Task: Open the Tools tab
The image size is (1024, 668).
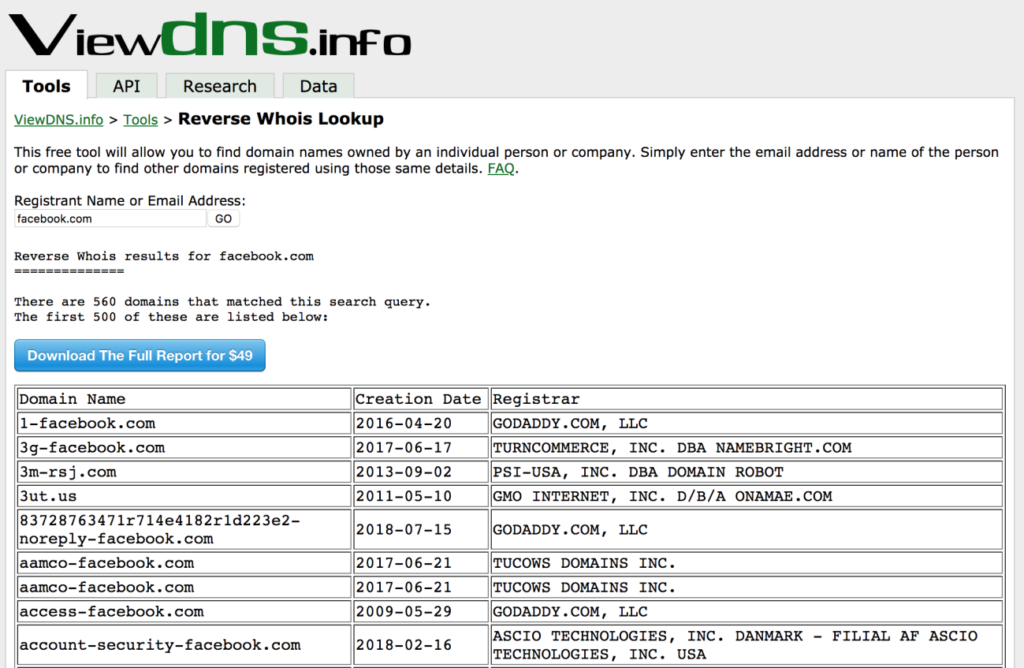Action: click(46, 86)
